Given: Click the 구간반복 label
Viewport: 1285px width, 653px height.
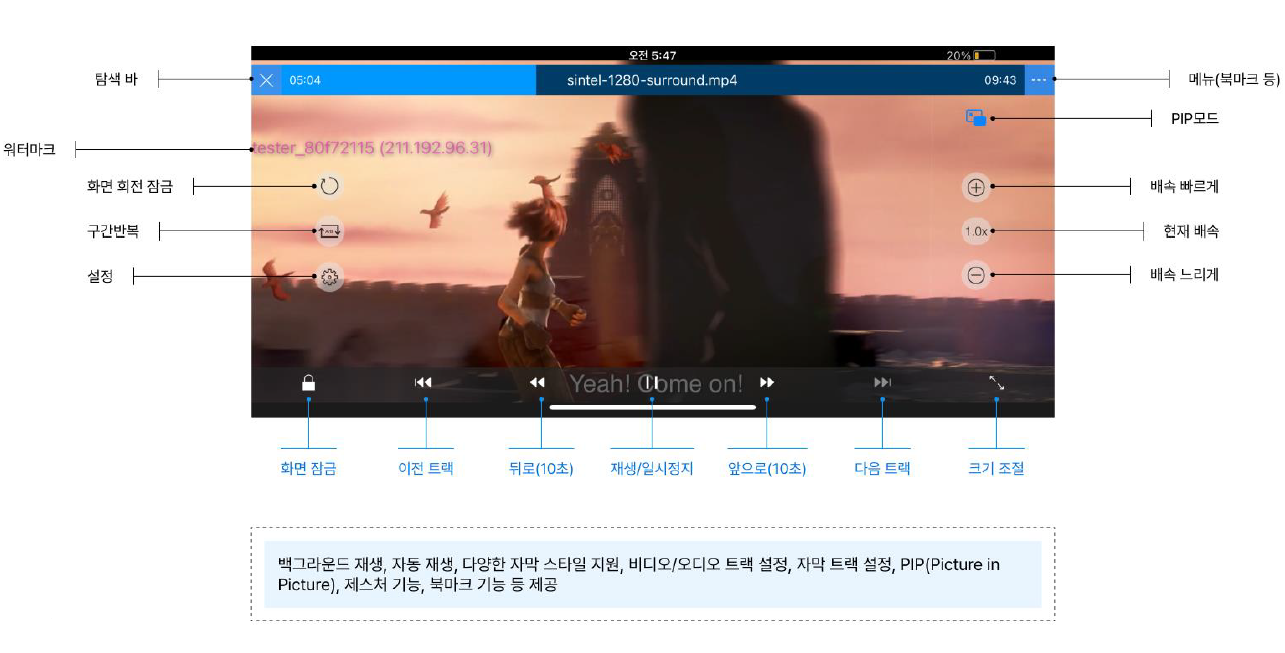Looking at the screenshot, I should 113,231.
